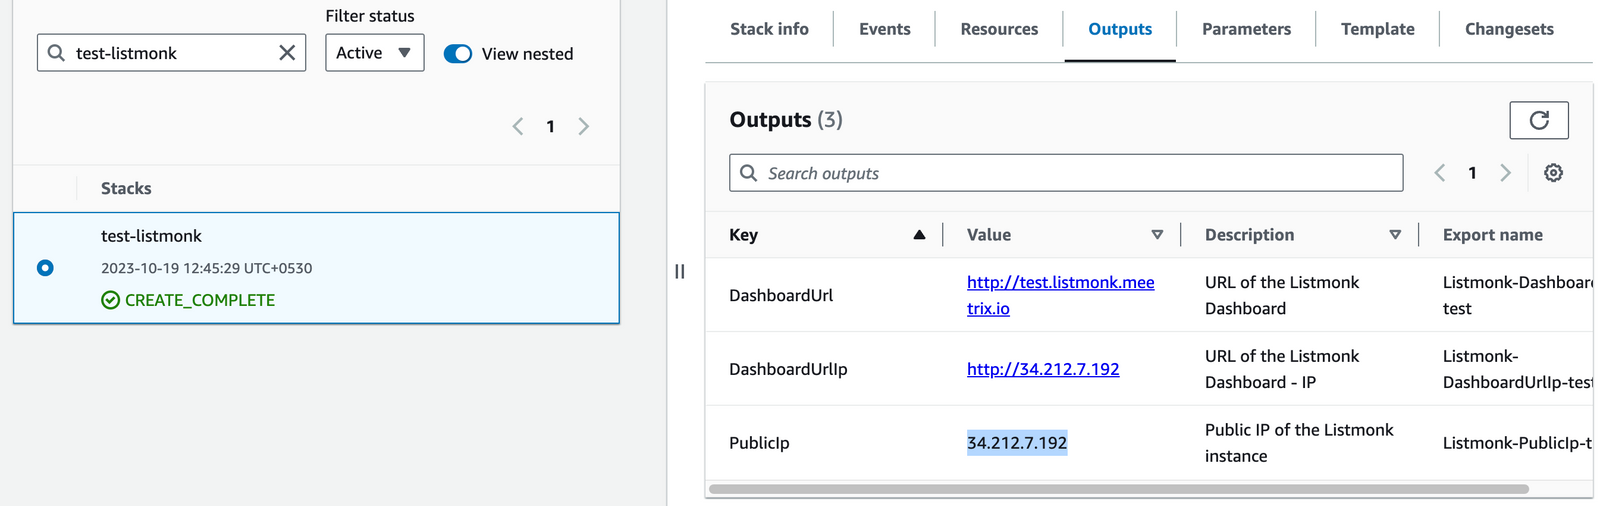Focus the Search outputs field
Viewport: 1600px width, 506px height.
click(x=1066, y=173)
